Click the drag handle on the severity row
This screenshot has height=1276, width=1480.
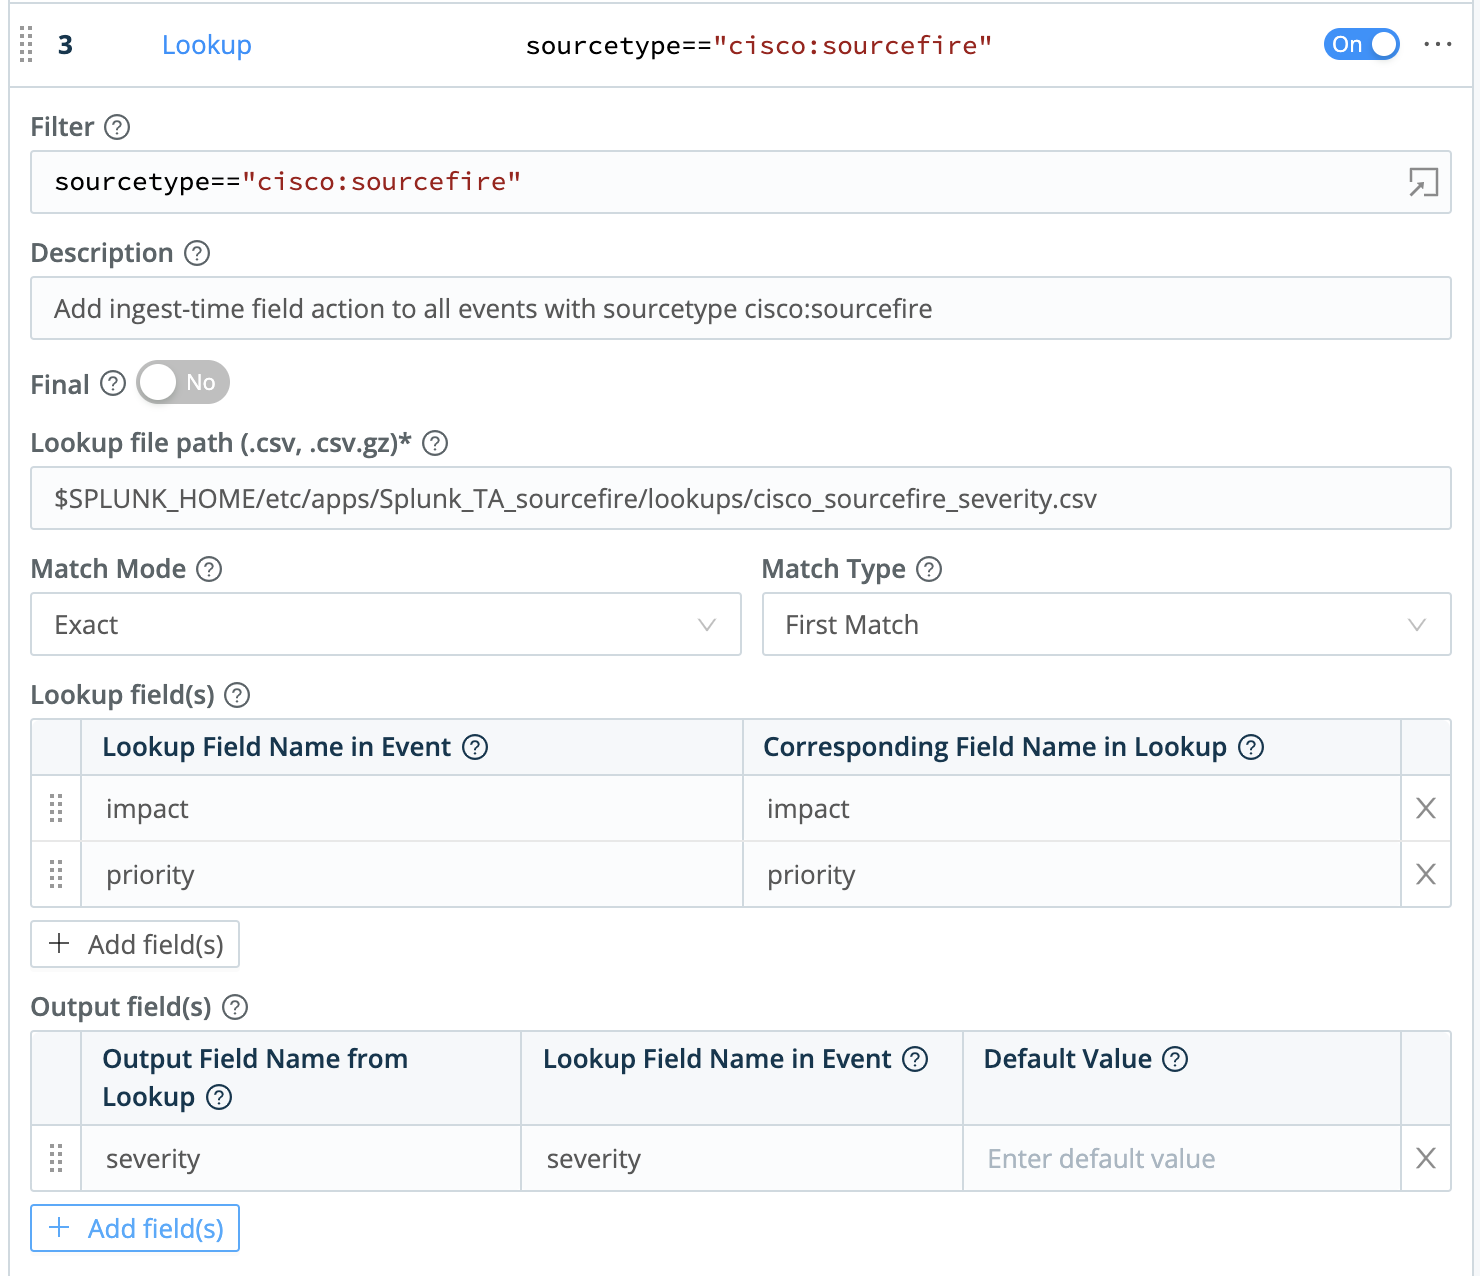[x=55, y=1158]
